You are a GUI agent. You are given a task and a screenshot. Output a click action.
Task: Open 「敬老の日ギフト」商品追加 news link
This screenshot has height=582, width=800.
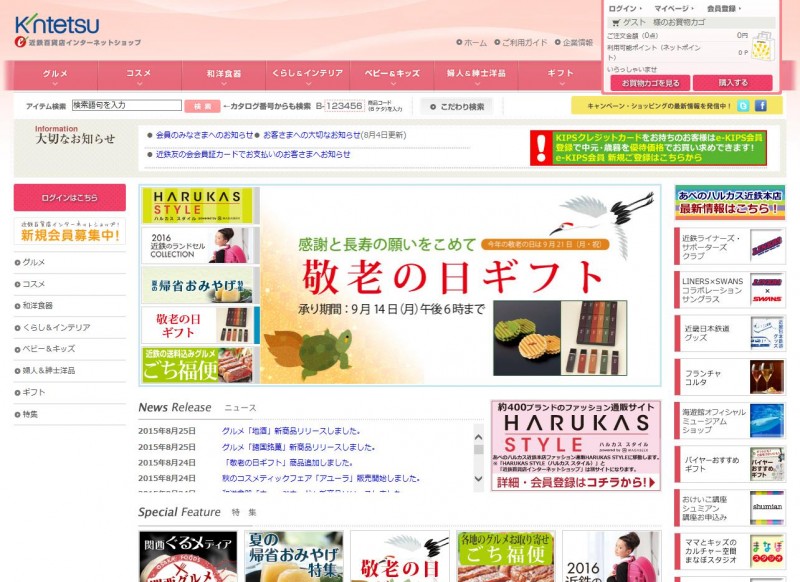pos(288,463)
